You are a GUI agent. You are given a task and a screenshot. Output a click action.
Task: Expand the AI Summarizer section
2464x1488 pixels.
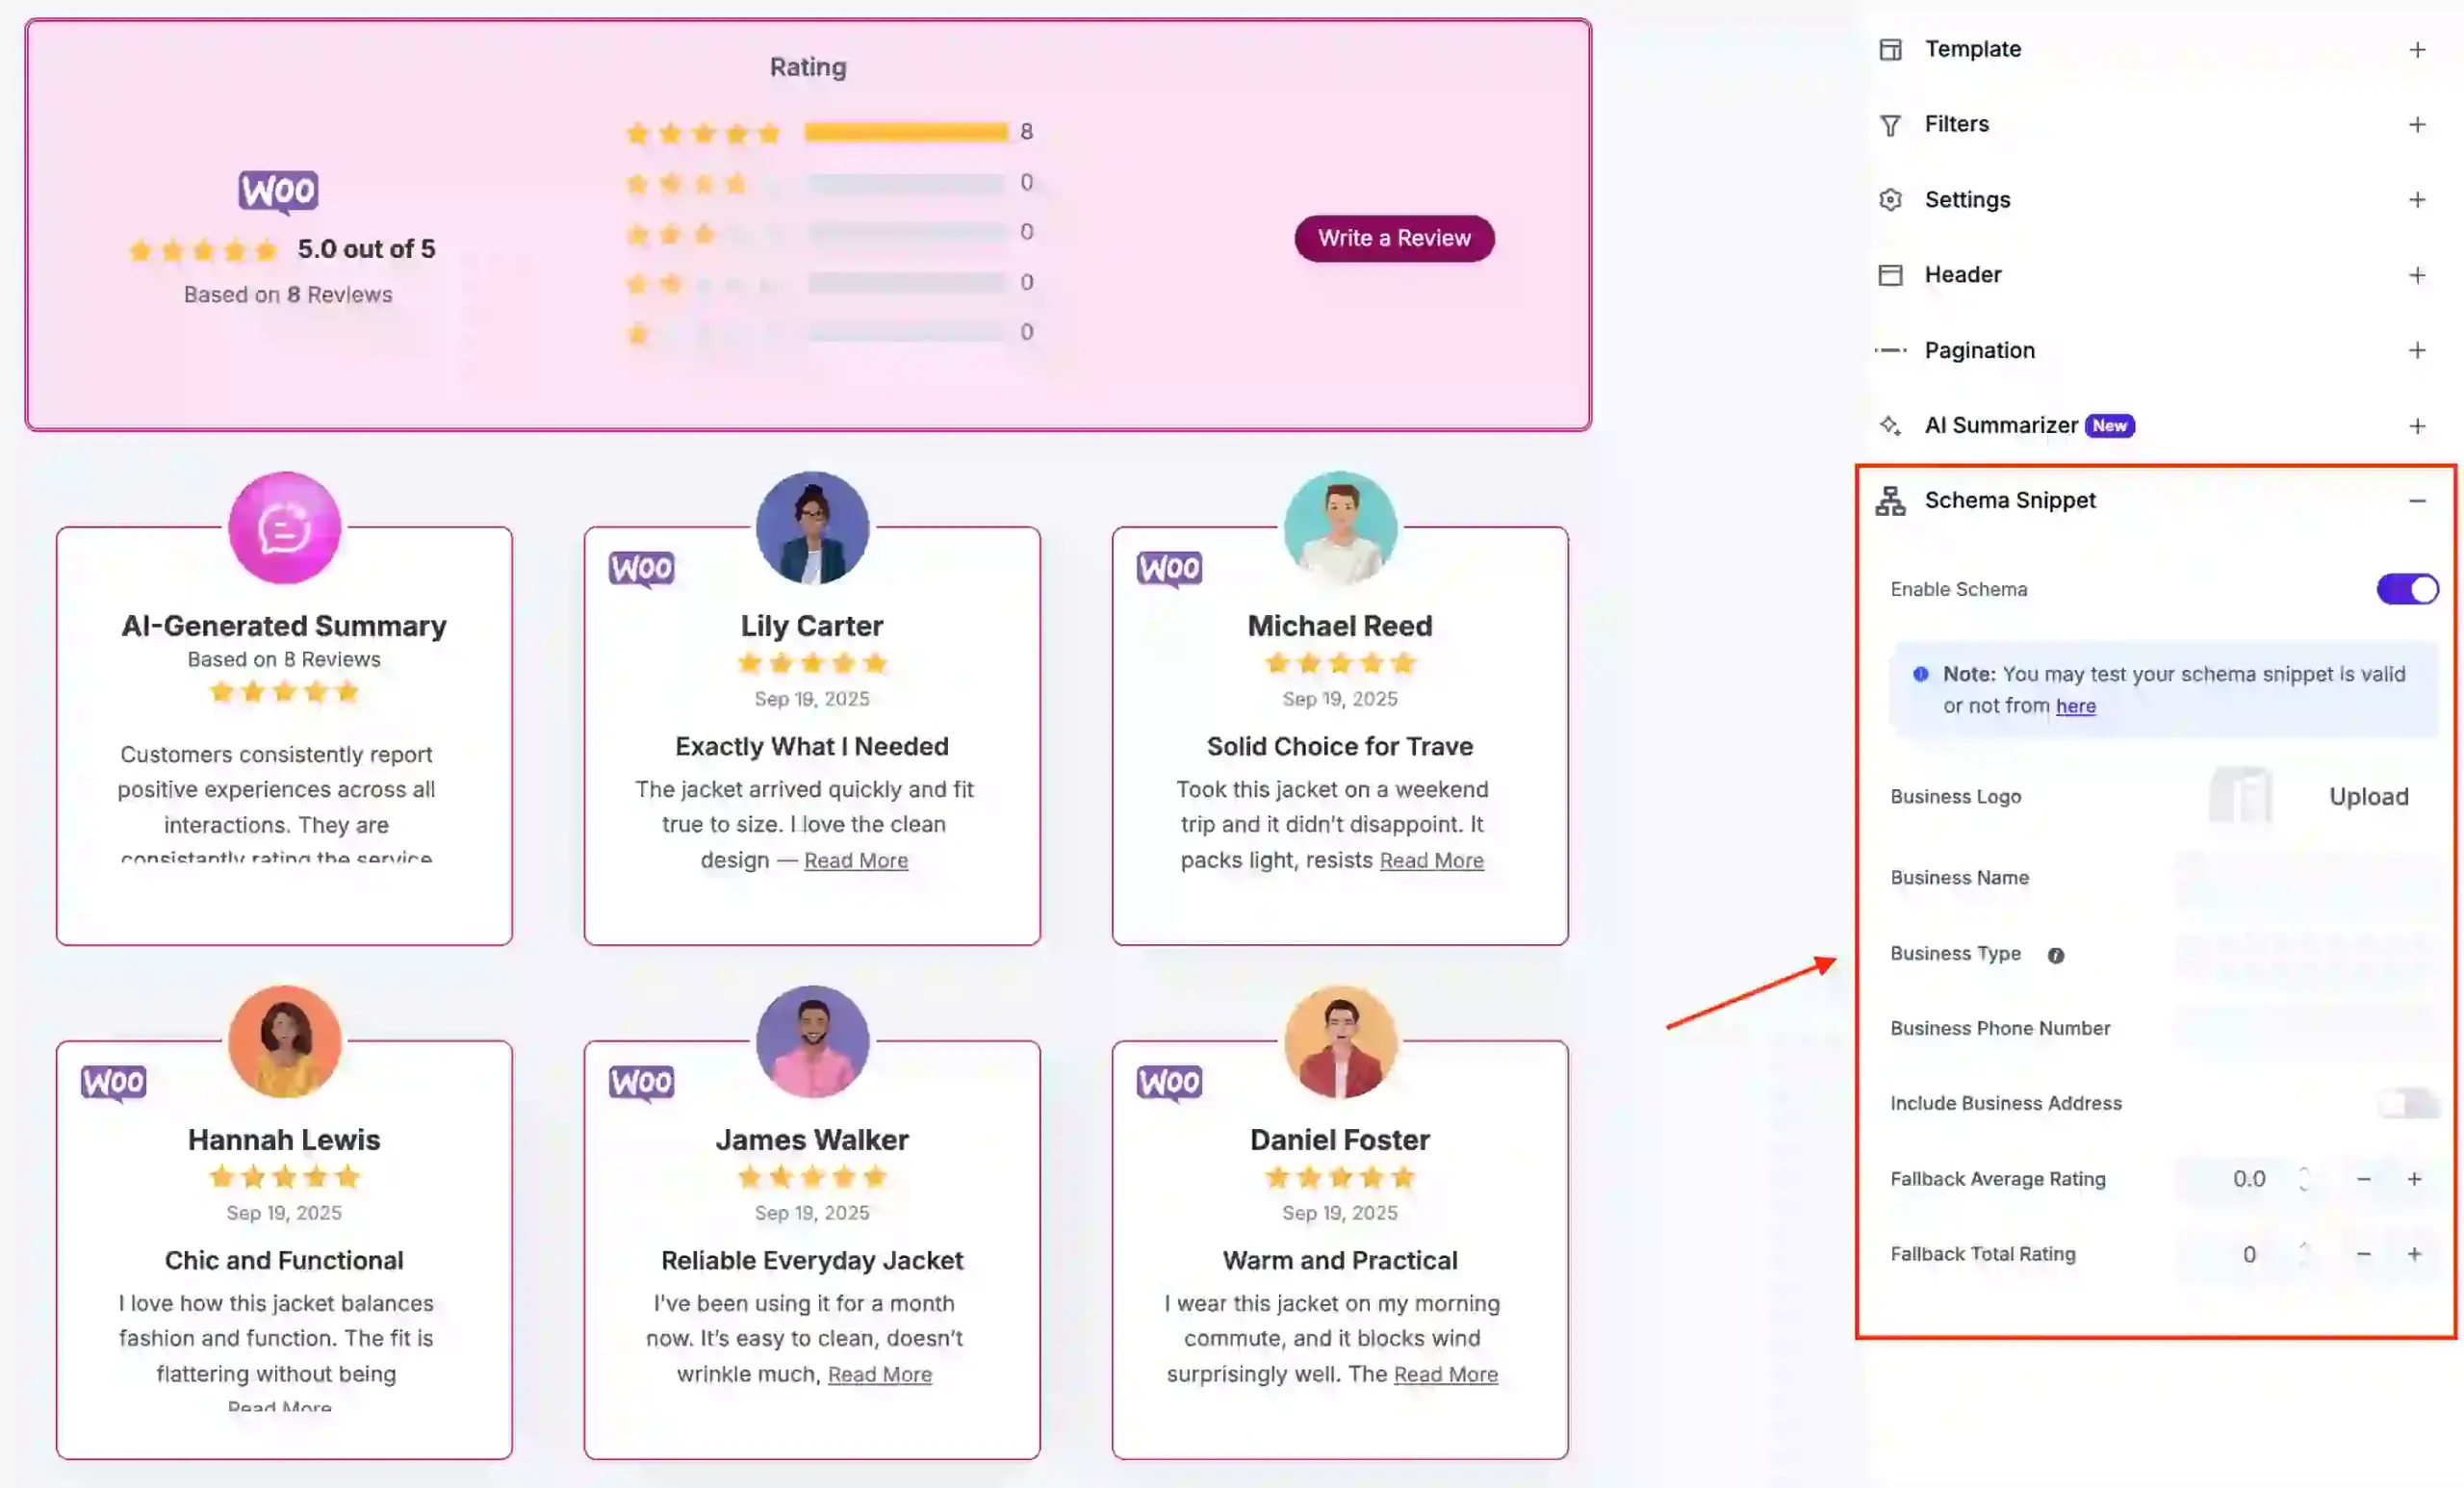pos(2419,425)
